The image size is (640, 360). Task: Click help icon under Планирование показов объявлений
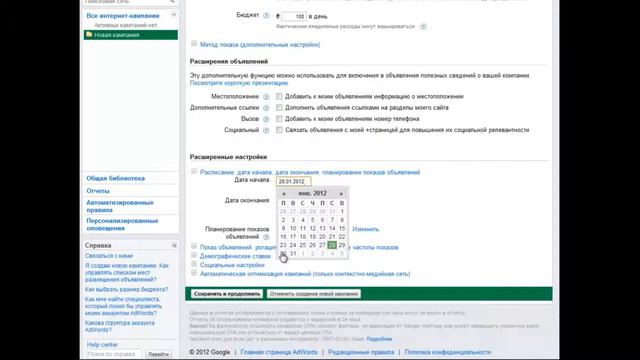(x=266, y=237)
